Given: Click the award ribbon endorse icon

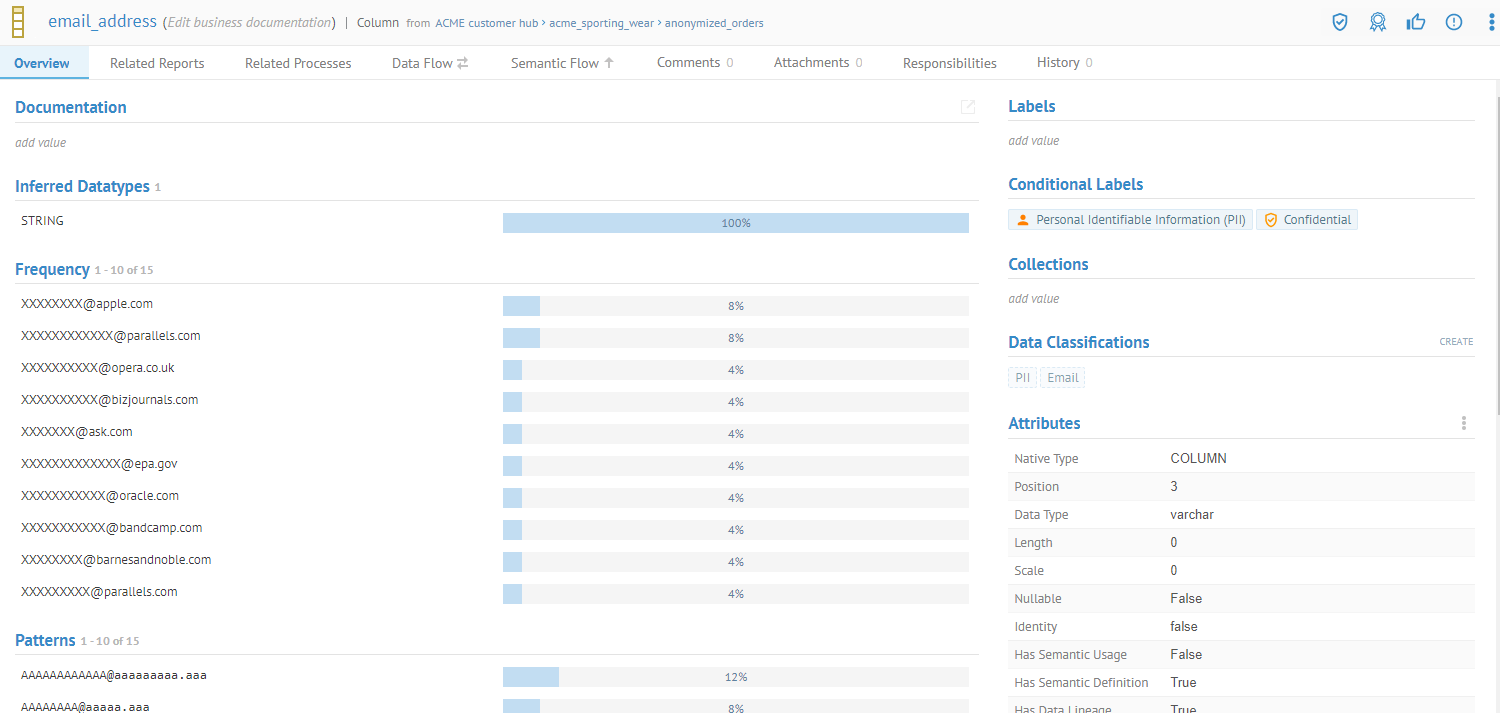Looking at the screenshot, I should (1378, 22).
